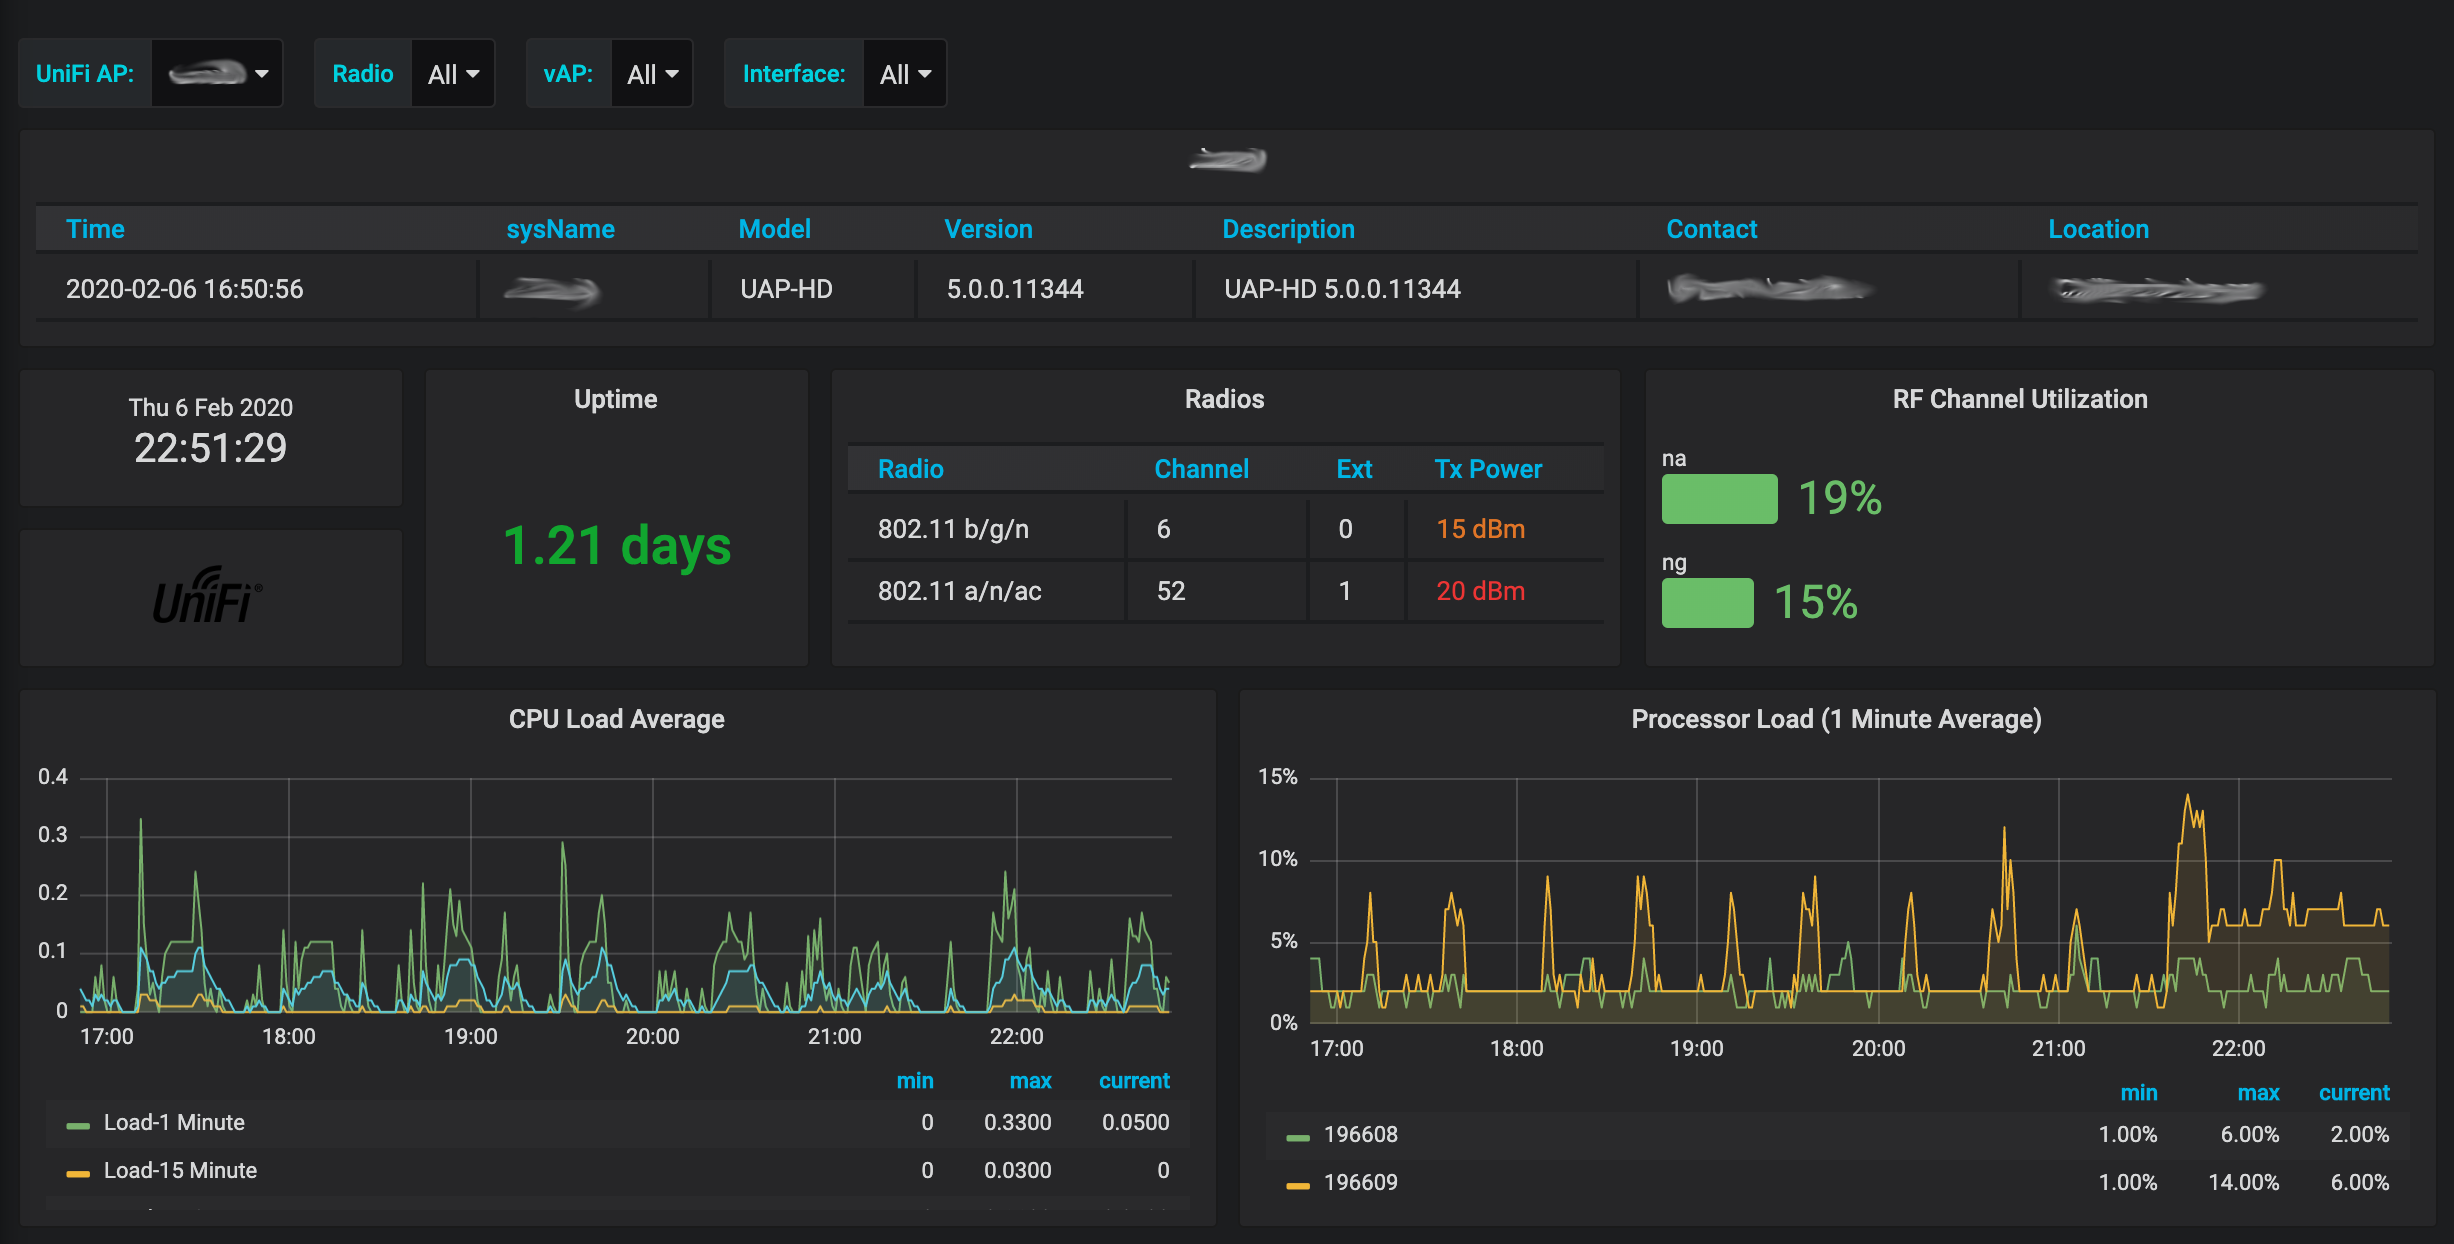Open the vAP variable dropdown
This screenshot has height=1244, width=2454.
[x=652, y=74]
